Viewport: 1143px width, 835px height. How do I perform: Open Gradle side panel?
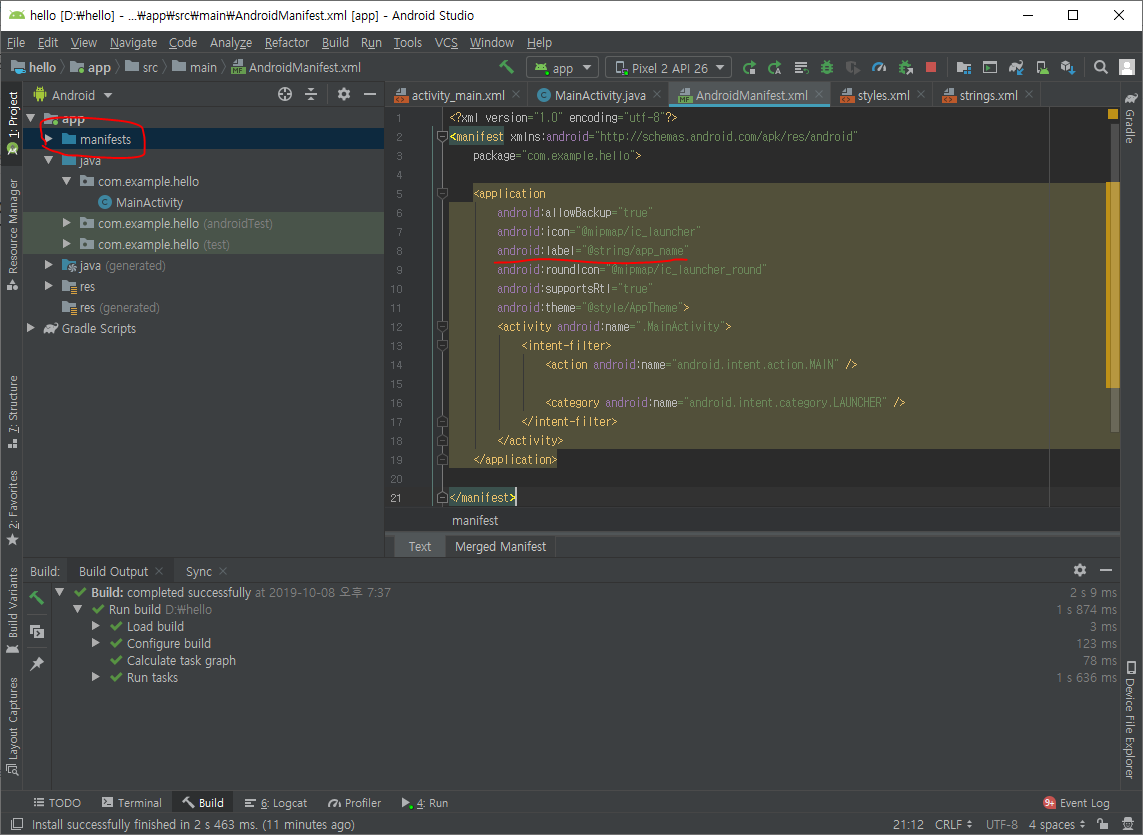click(1130, 117)
